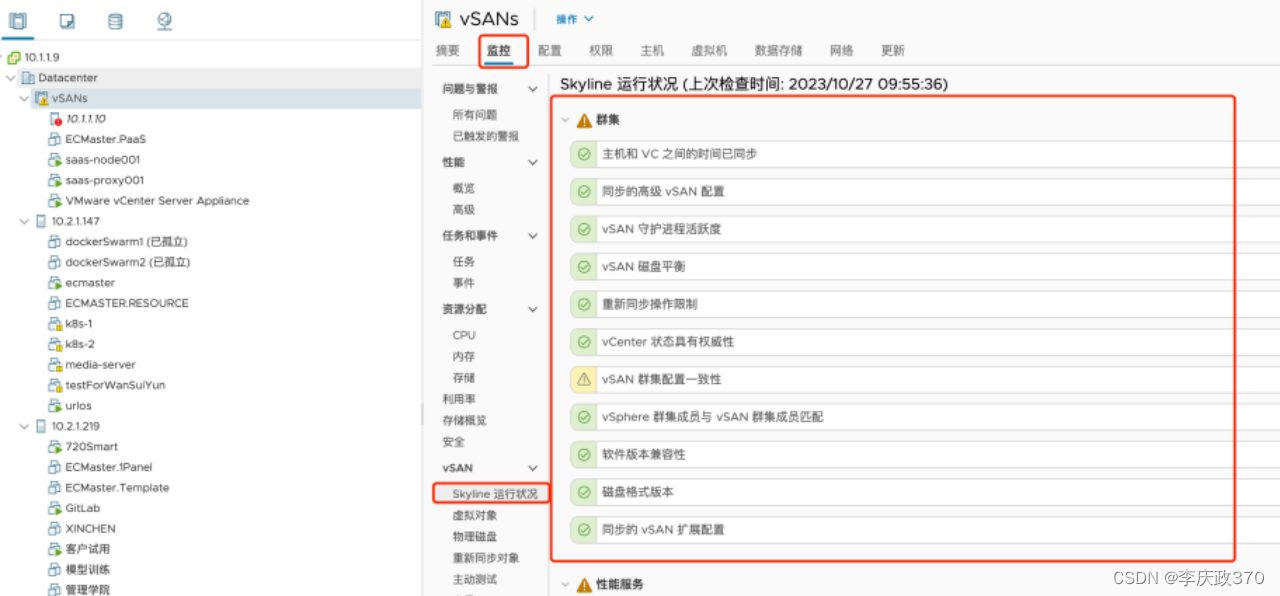Switch to the '监控' tab

coord(499,51)
